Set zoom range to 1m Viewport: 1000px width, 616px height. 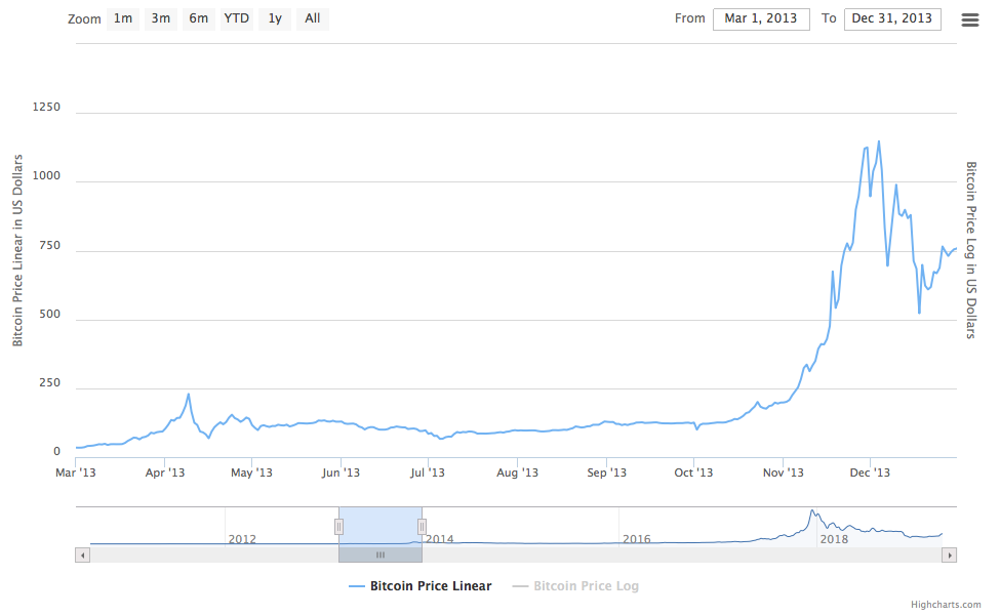[x=123, y=18]
